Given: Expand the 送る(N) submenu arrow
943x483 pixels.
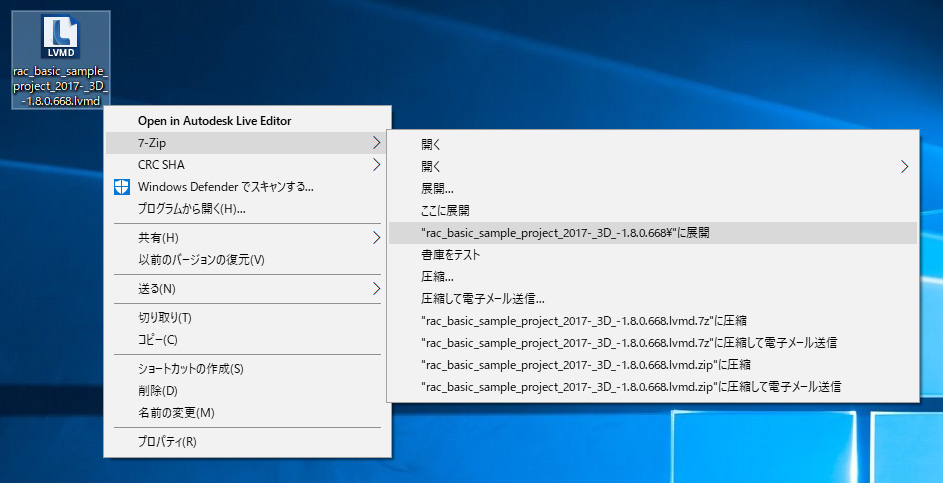Looking at the screenshot, I should 376,289.
